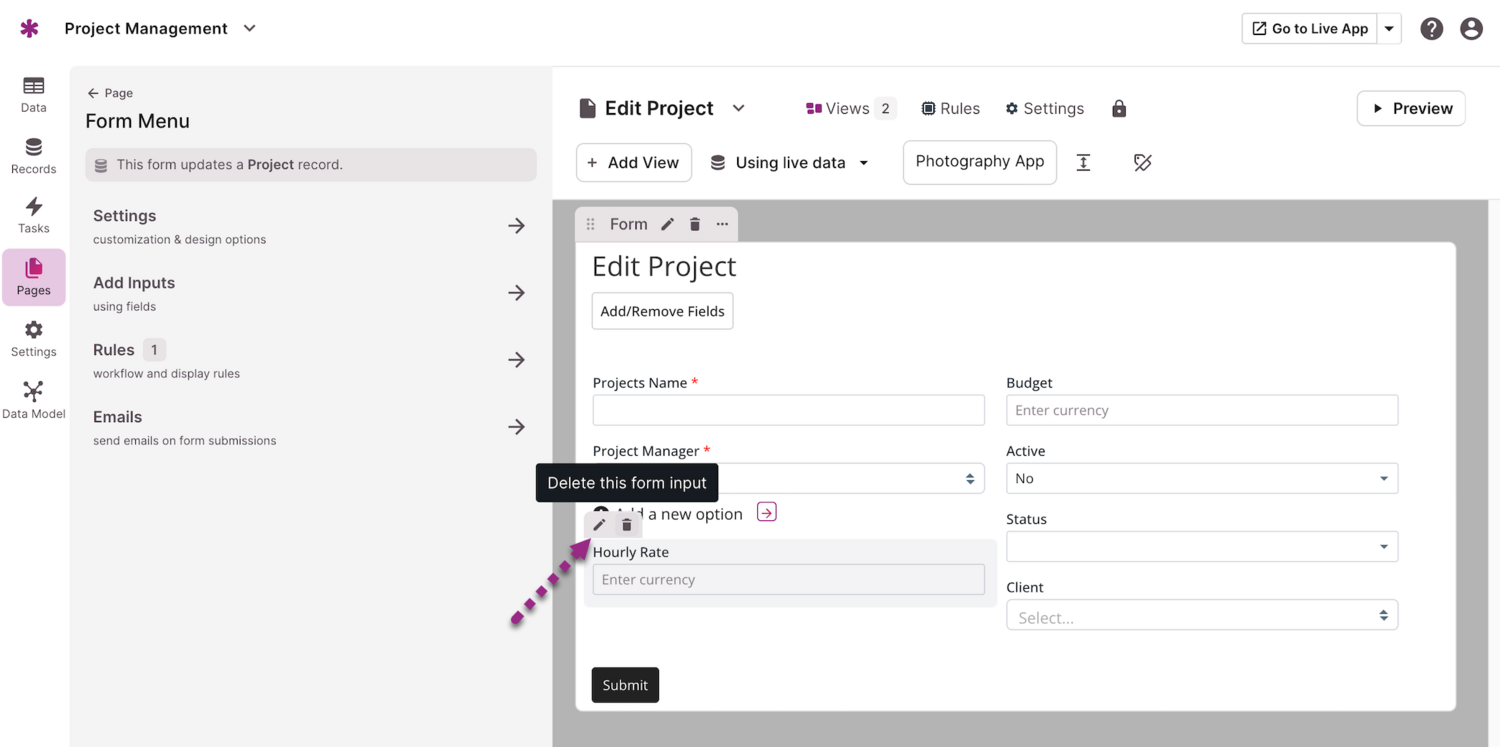Open the Using live data dropdown

click(x=789, y=162)
